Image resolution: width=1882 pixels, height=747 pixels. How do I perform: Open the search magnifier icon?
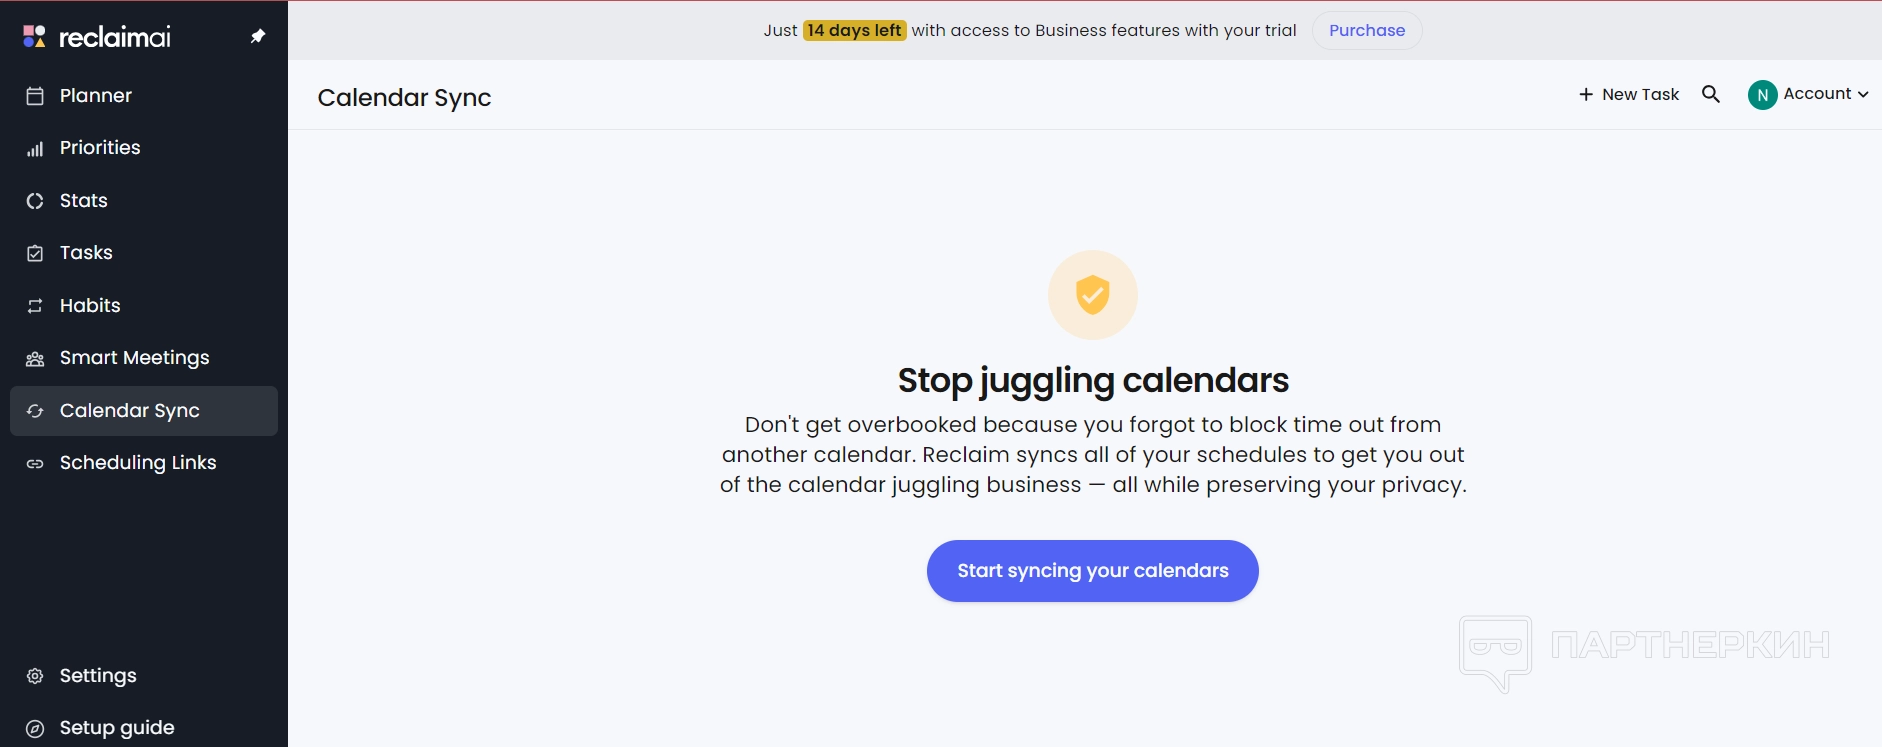pos(1711,94)
